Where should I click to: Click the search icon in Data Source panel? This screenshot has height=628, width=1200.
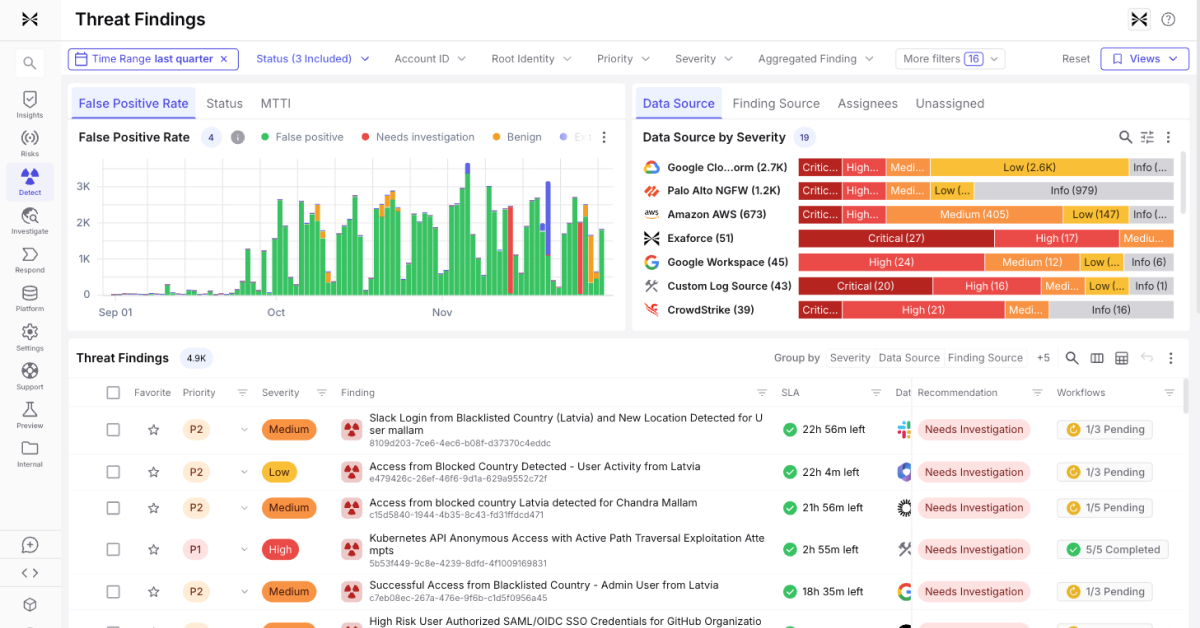click(1125, 137)
